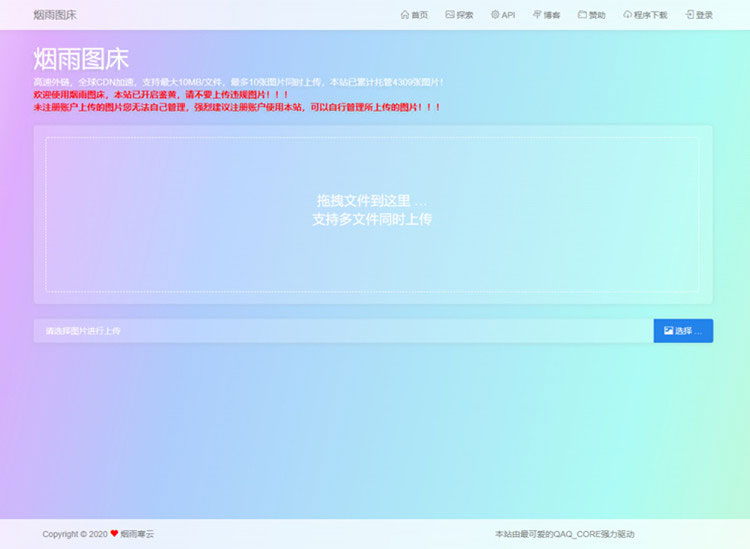
Task: Click the house icon for 首页
Action: point(404,15)
